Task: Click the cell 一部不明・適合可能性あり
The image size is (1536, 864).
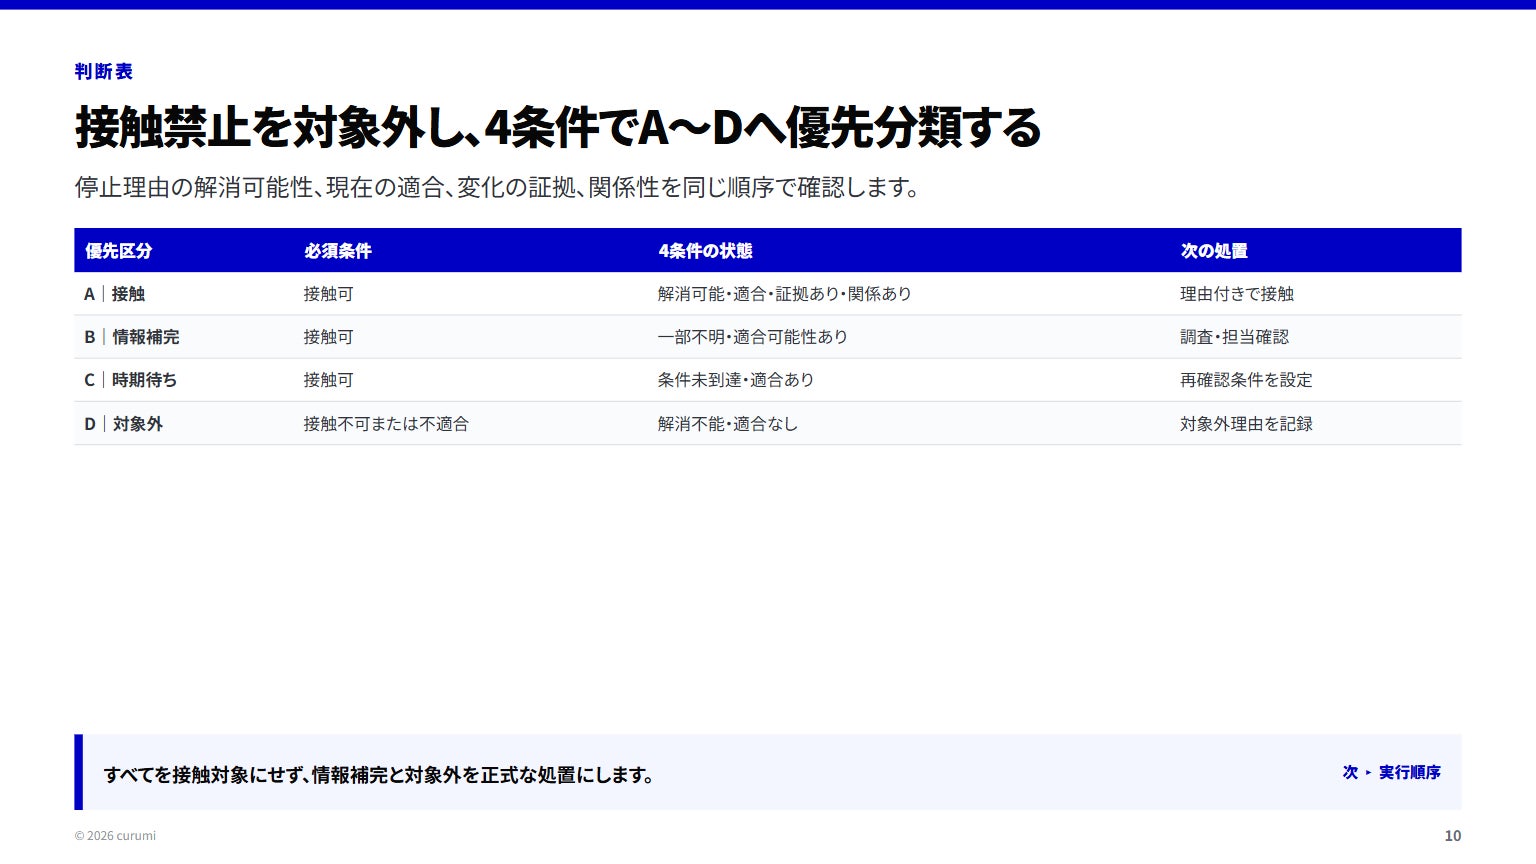Action: tap(753, 337)
